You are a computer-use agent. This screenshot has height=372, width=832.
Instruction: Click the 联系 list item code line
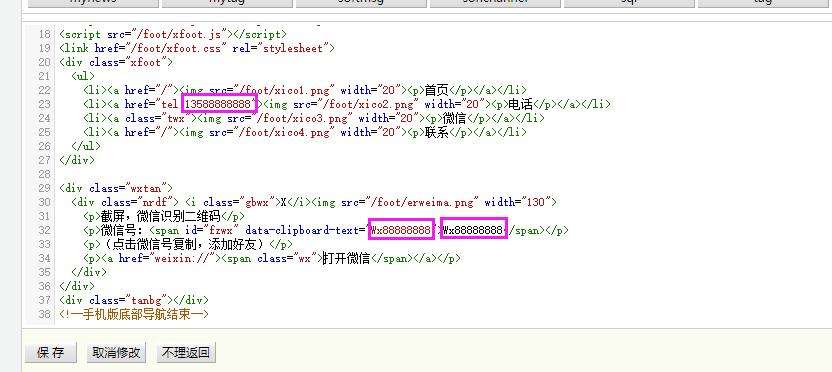click(x=305, y=132)
